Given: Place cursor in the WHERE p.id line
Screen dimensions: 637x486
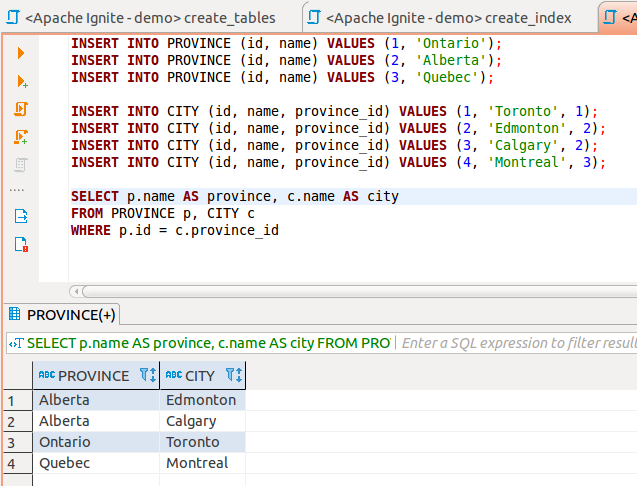Looking at the screenshot, I should (175, 230).
